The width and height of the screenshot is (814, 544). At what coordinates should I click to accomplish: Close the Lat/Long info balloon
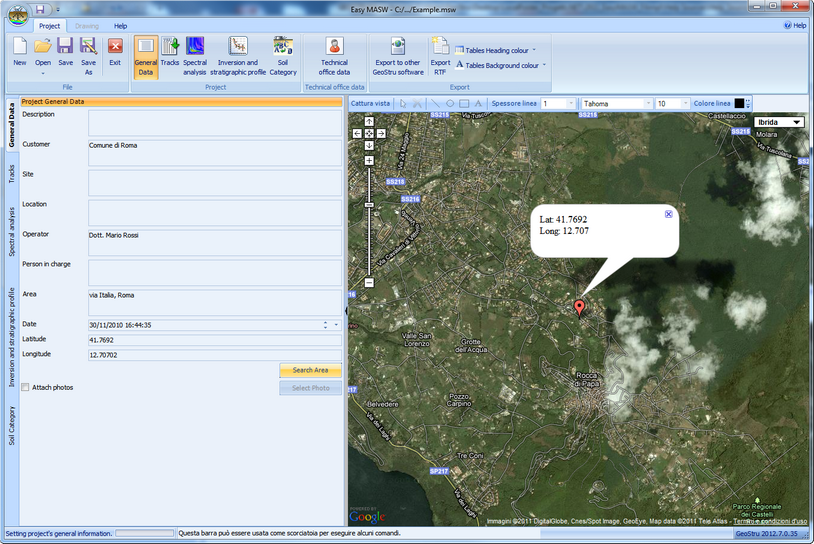pos(669,214)
